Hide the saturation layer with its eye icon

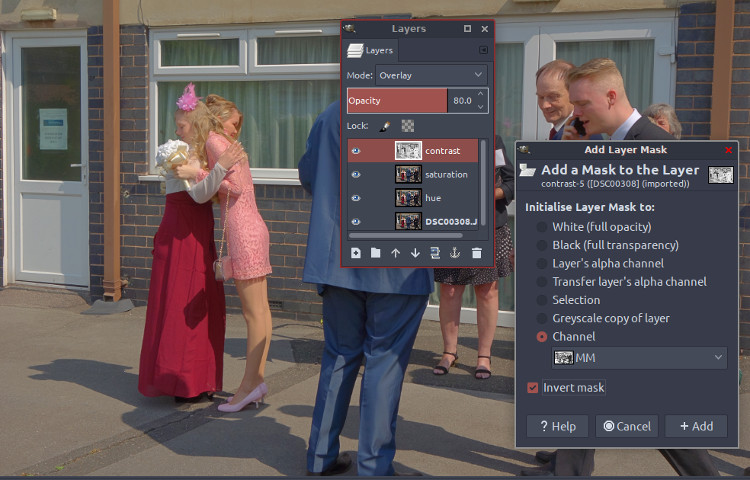point(355,174)
